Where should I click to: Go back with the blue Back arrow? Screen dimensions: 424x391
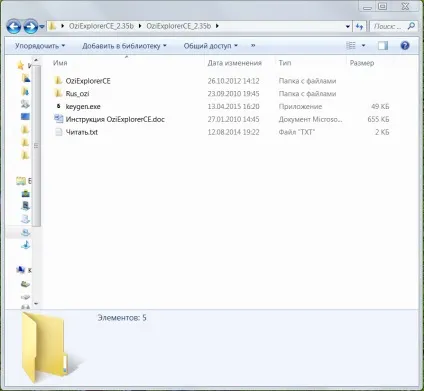pyautogui.click(x=14, y=27)
